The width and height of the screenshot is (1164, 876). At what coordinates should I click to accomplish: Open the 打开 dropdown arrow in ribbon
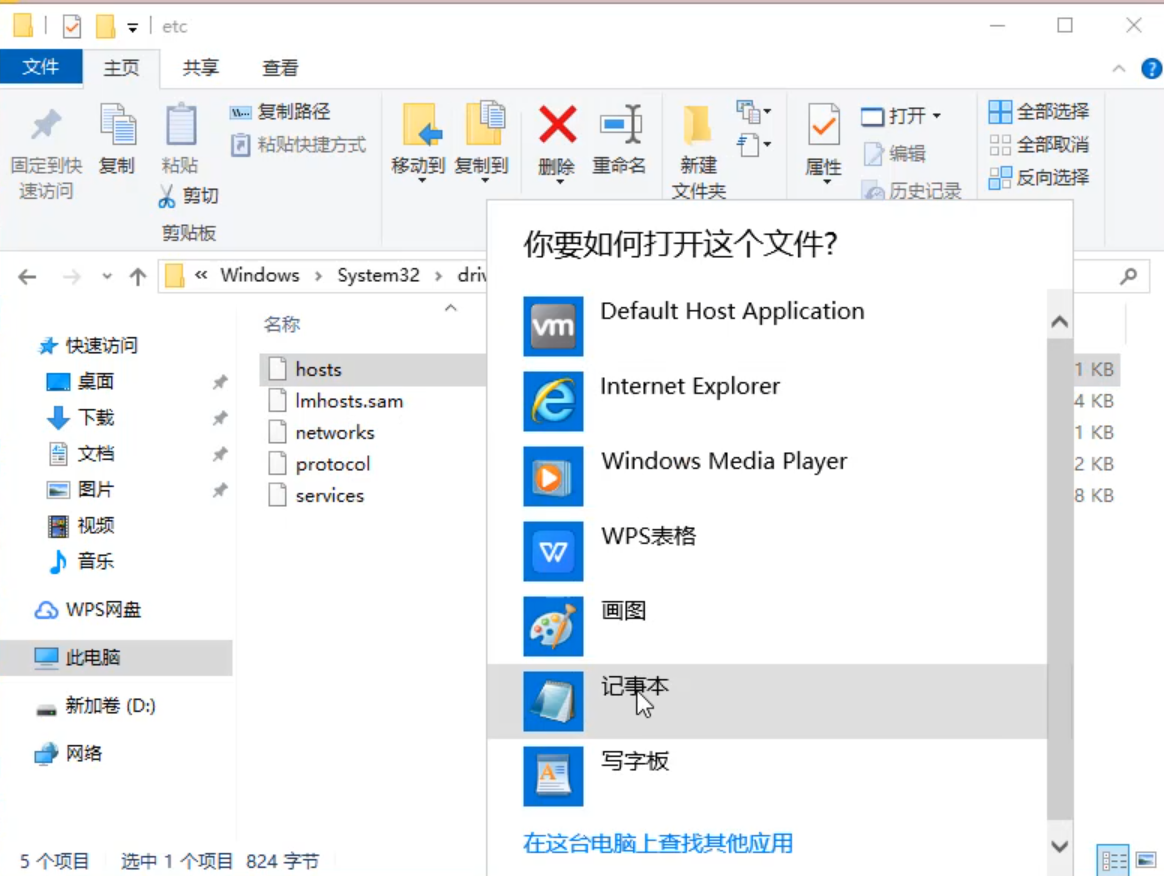(937, 116)
